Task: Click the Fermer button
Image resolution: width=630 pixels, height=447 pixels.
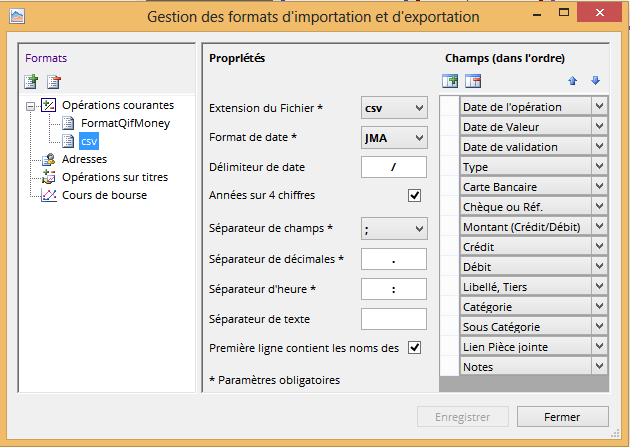Action: (x=569, y=416)
